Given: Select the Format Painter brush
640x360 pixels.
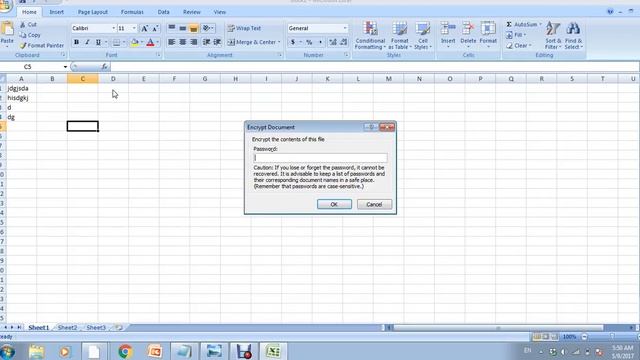Looking at the screenshot, I should click(x=23, y=46).
